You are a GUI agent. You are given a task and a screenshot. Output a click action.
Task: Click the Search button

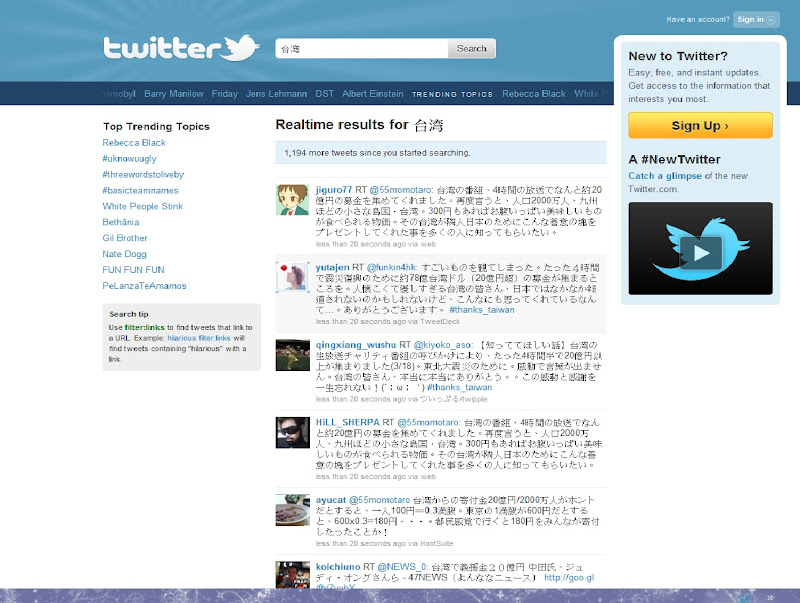click(471, 48)
